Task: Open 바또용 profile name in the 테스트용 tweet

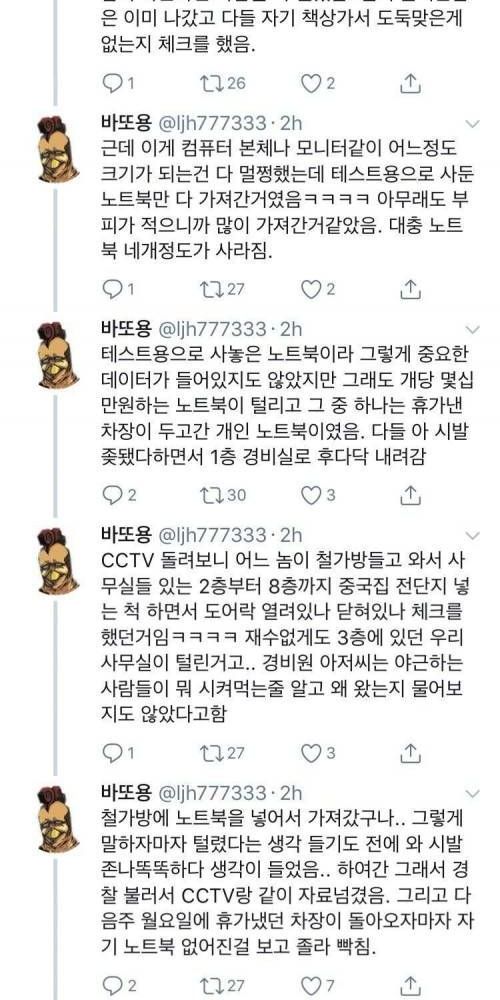Action: 126,329
